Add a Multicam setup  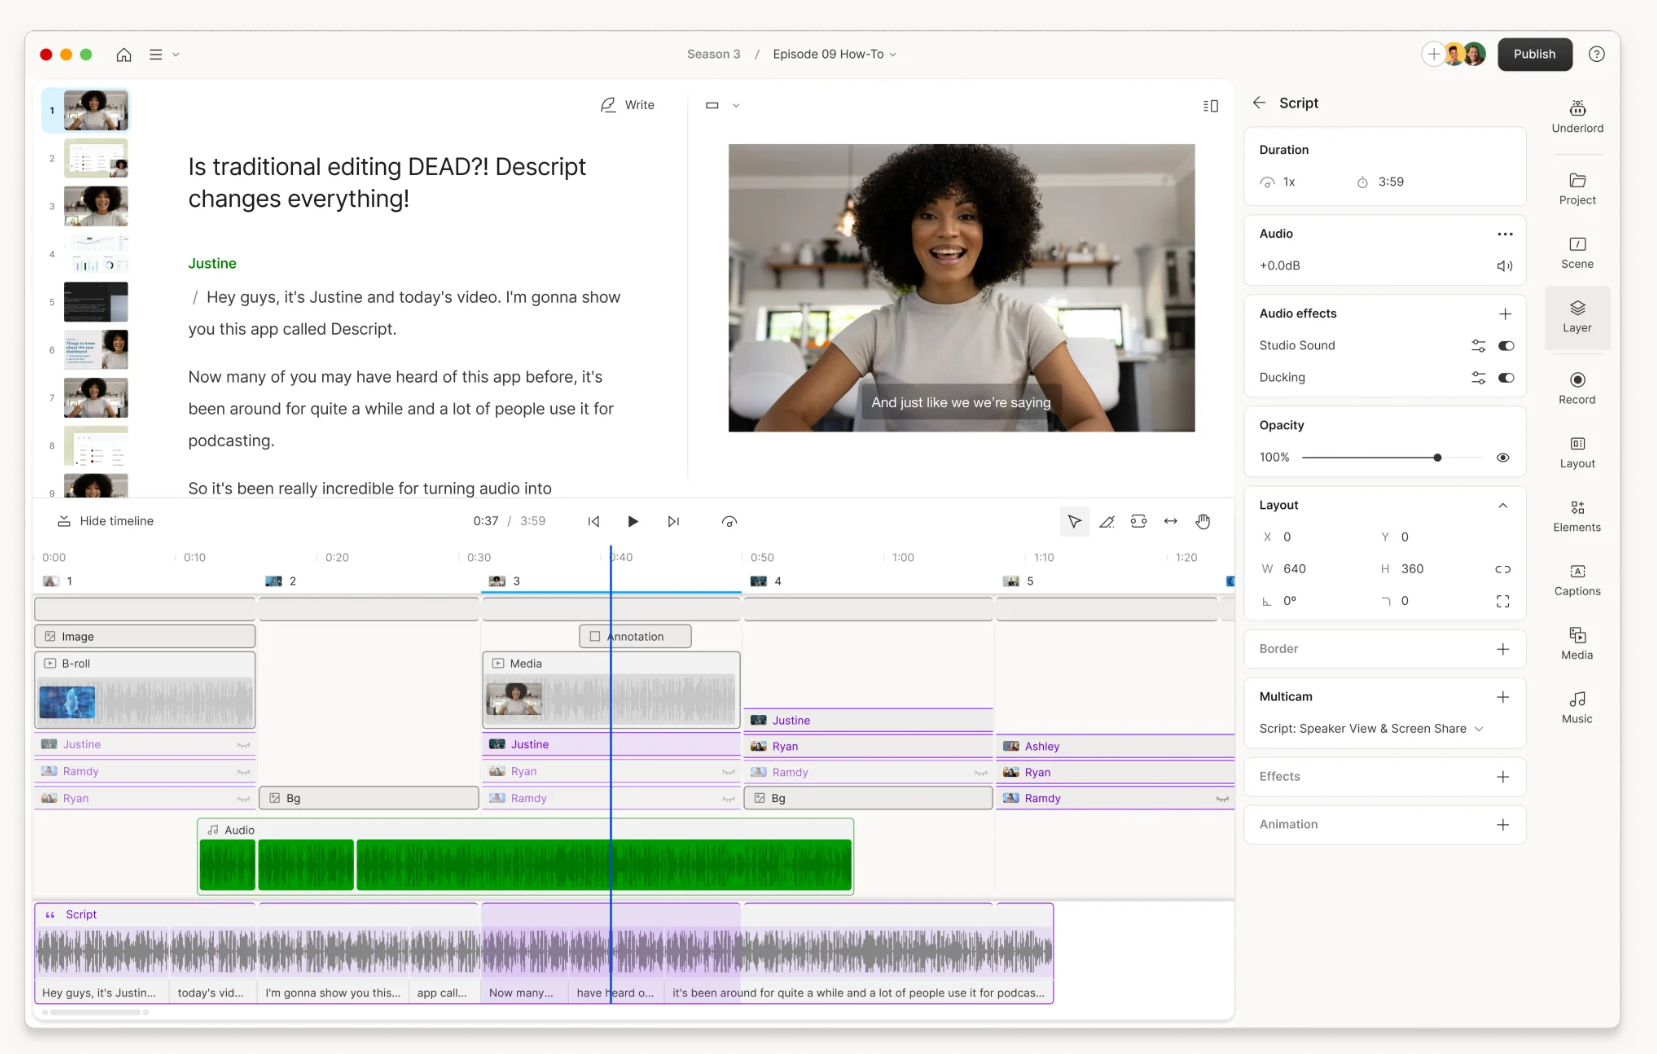coord(1503,697)
